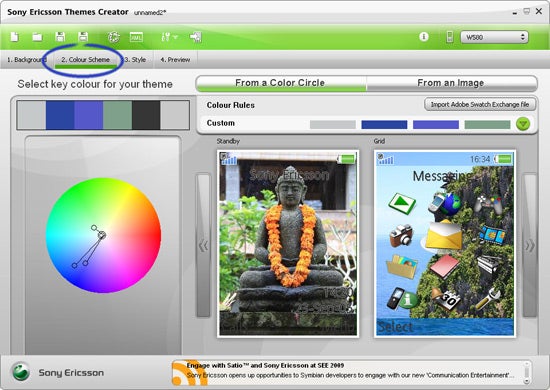This screenshot has height=390, width=550.
Task: Select the green swatch in the Custom row
Action: (487, 125)
